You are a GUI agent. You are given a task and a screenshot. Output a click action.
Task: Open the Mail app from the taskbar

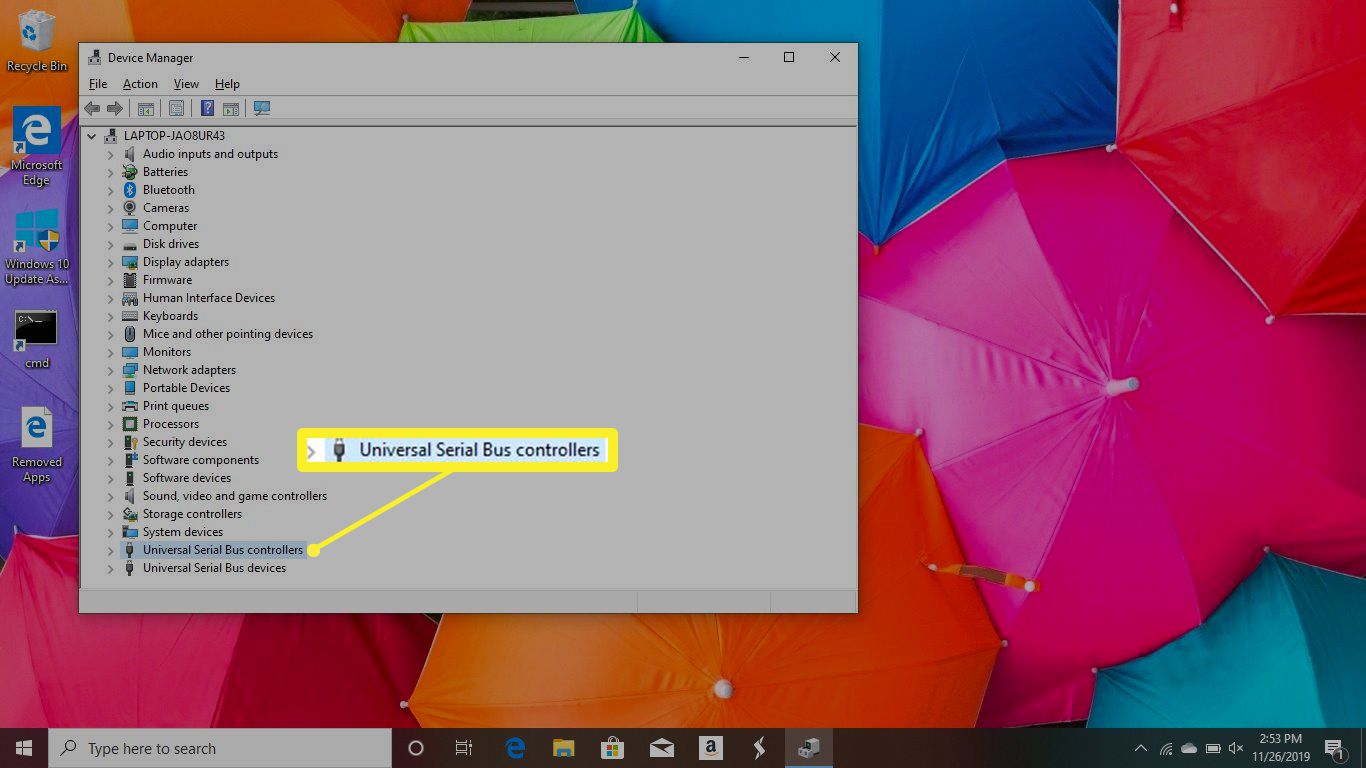coord(661,748)
